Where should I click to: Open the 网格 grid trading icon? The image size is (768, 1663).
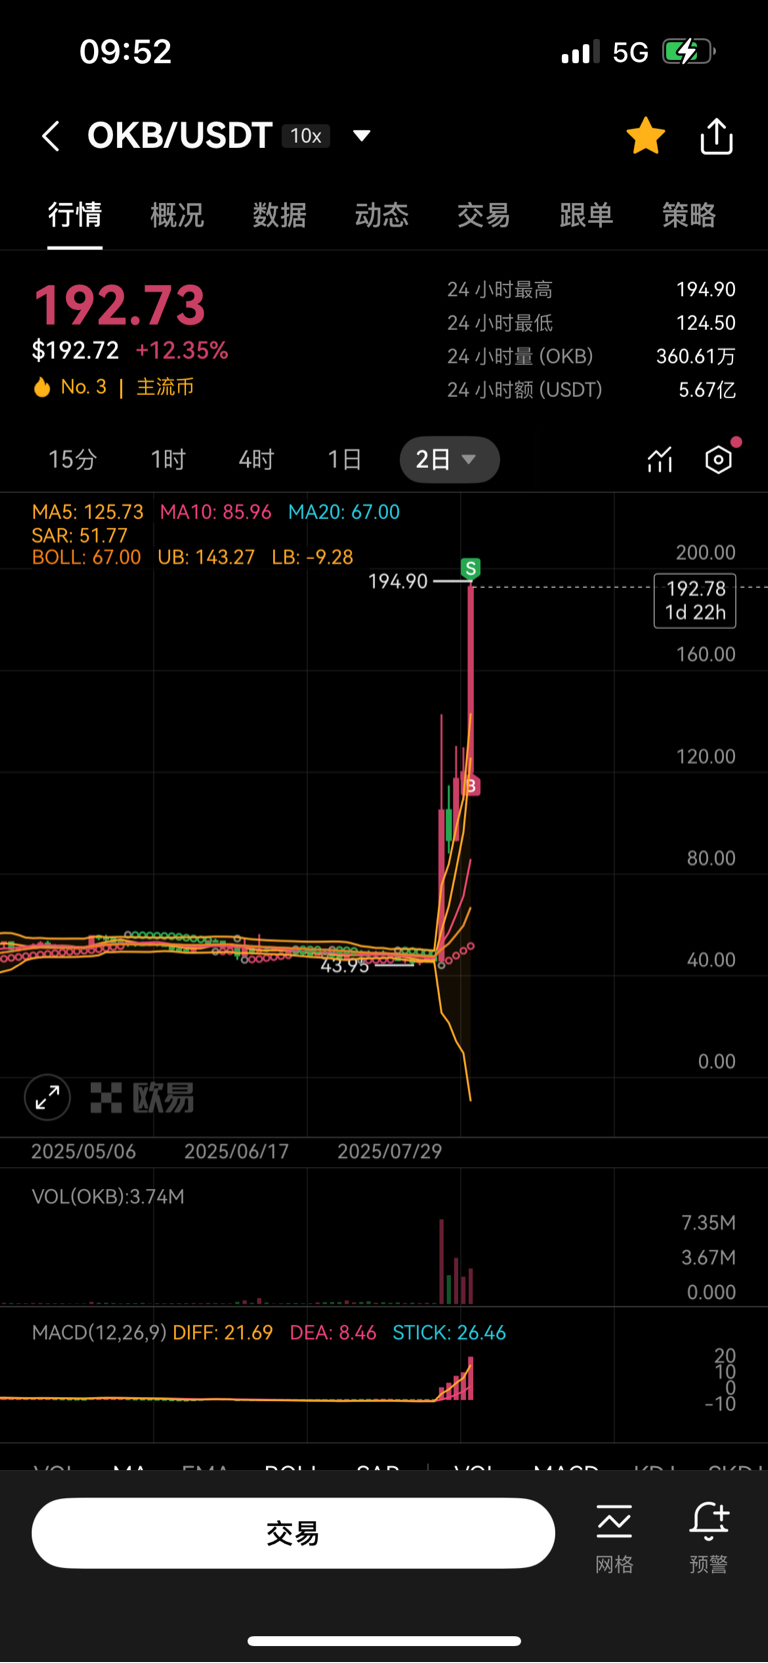614,1538
